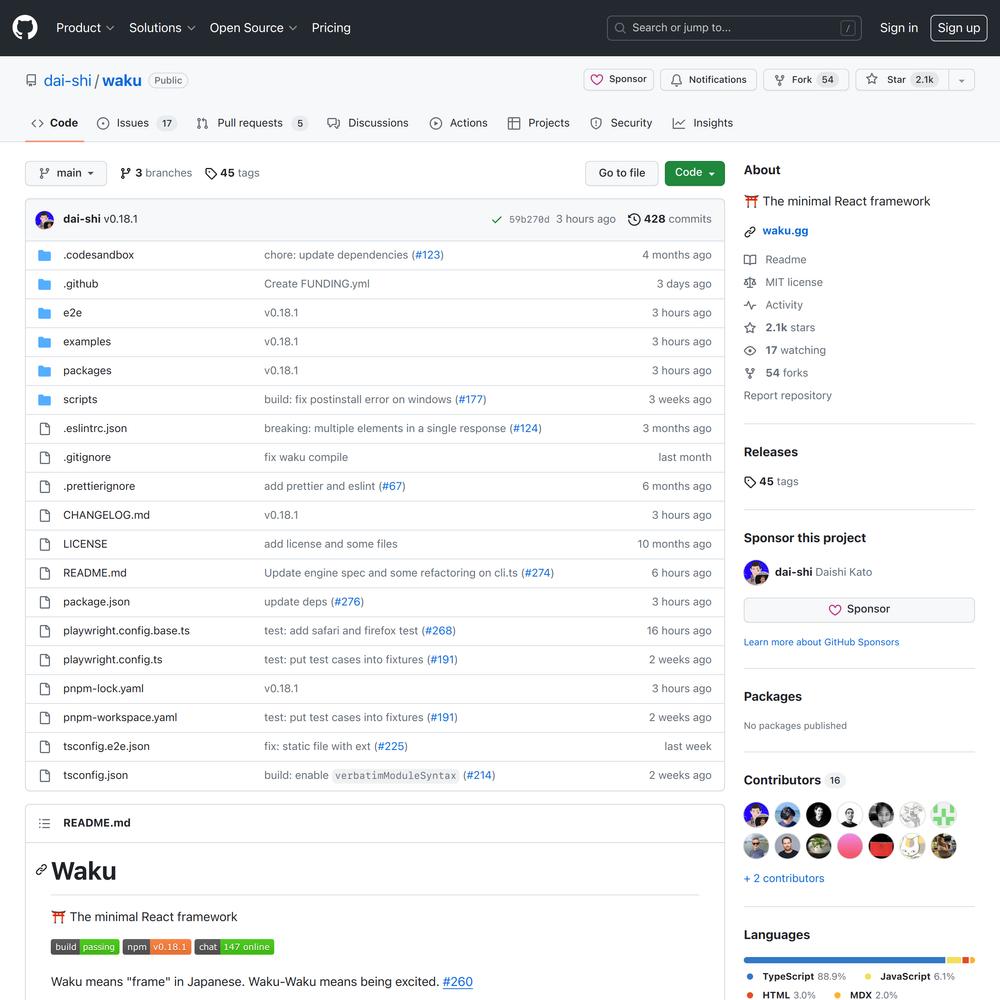Click the npm v0.18.1 badge
The image size is (1000, 1000).
[x=157, y=947]
